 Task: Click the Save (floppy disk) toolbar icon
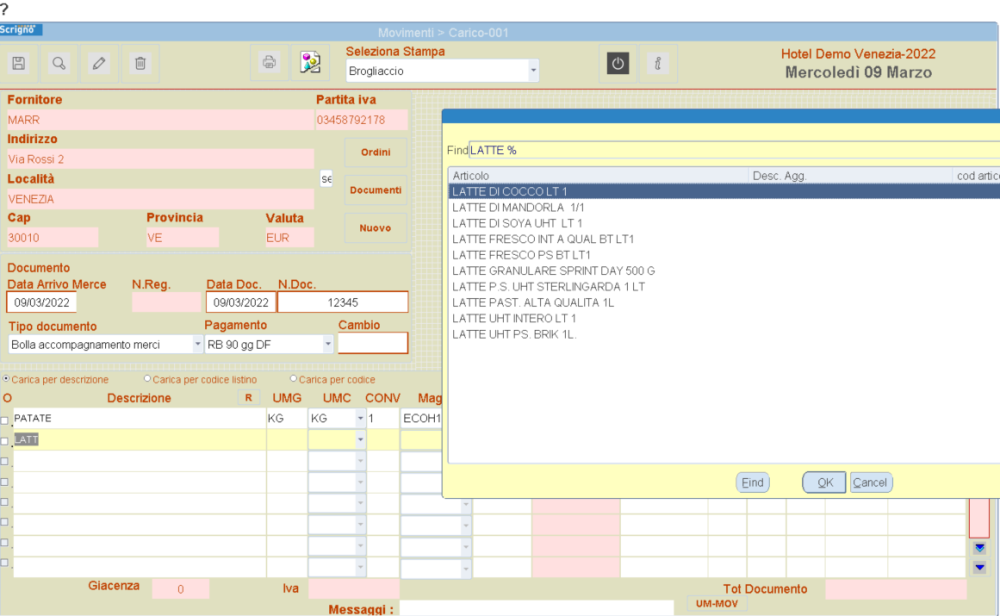click(18, 63)
